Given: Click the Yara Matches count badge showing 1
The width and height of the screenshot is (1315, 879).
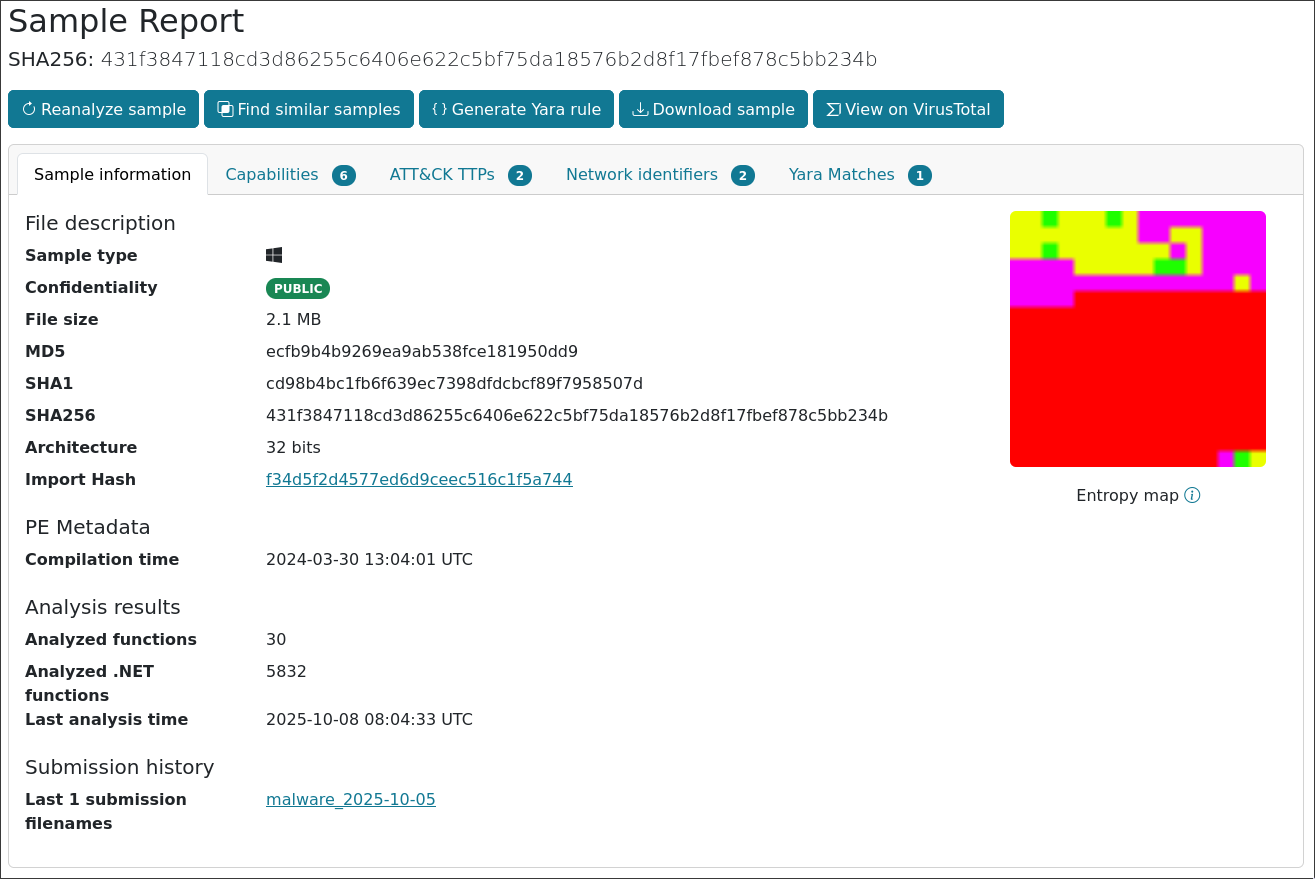Looking at the screenshot, I should click(x=920, y=175).
